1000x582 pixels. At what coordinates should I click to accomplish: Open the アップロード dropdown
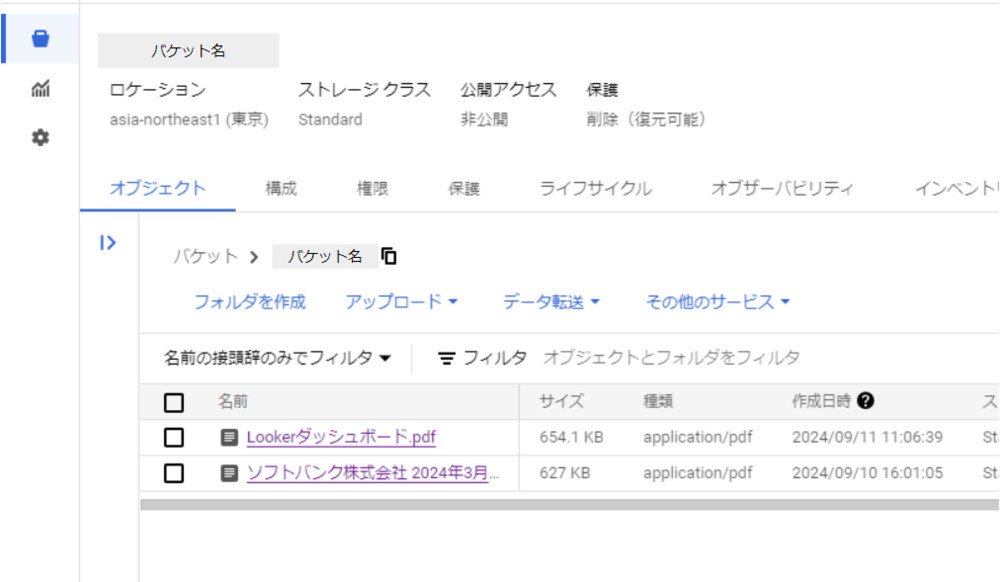(x=397, y=301)
